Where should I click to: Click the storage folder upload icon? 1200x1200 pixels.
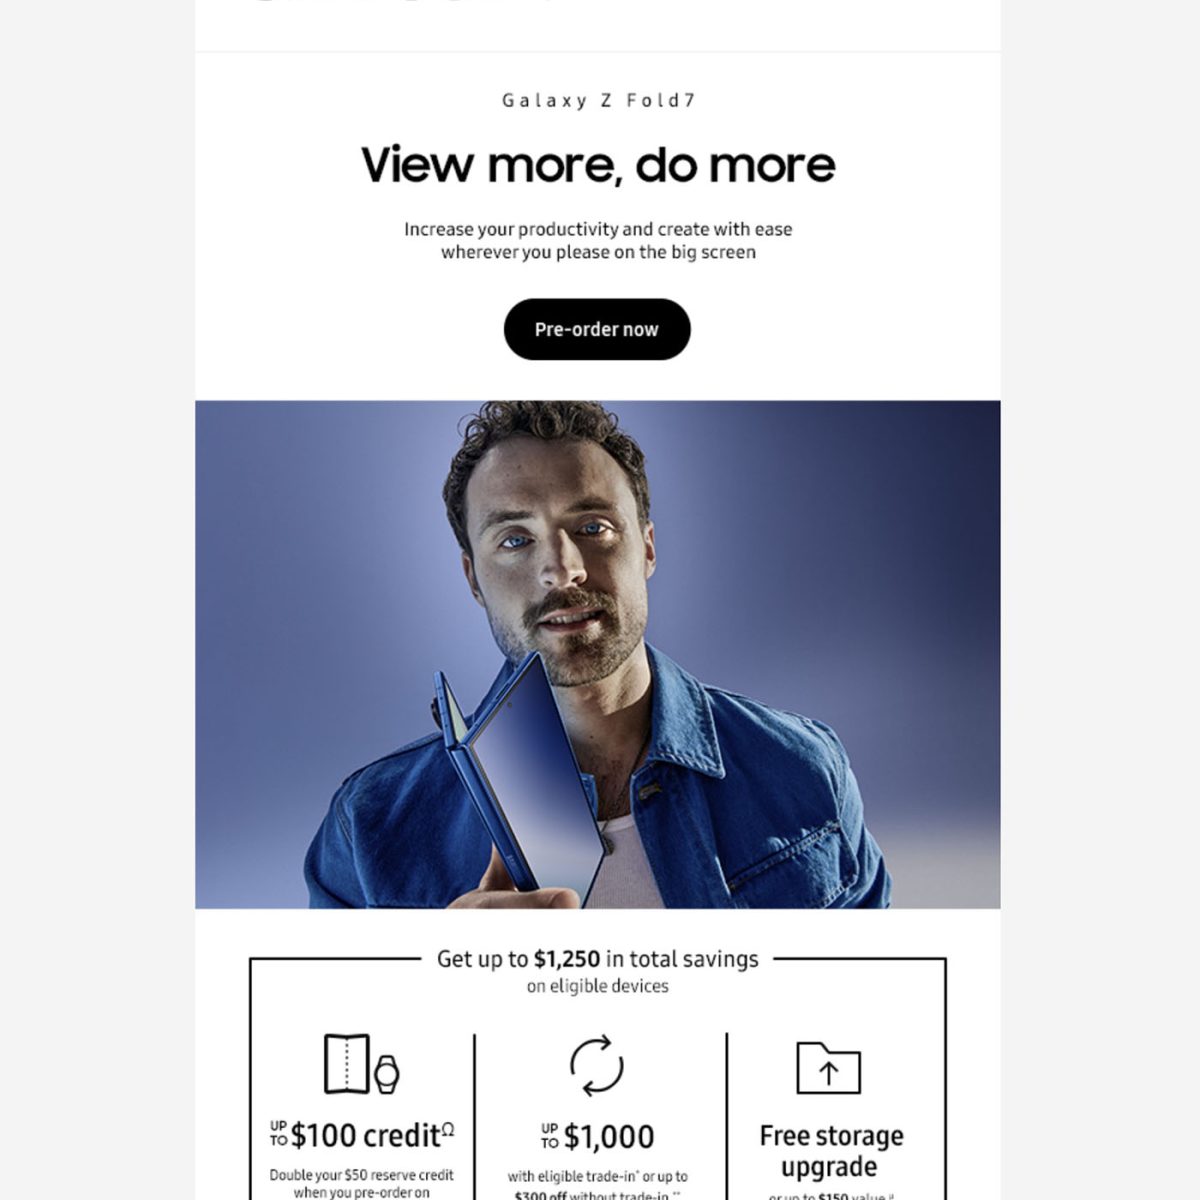pyautogui.click(x=828, y=1067)
